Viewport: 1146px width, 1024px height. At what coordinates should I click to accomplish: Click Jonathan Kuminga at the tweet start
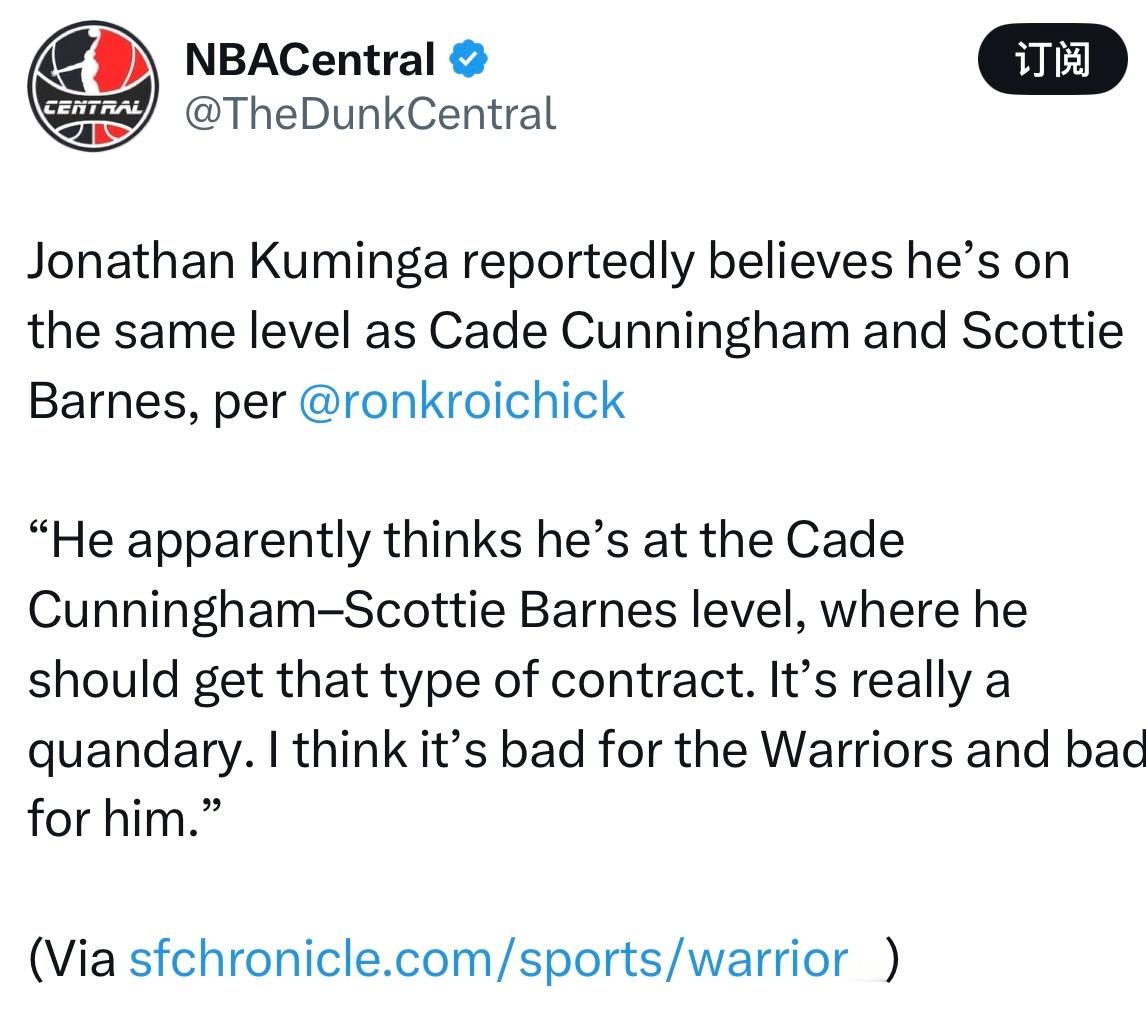(x=238, y=262)
